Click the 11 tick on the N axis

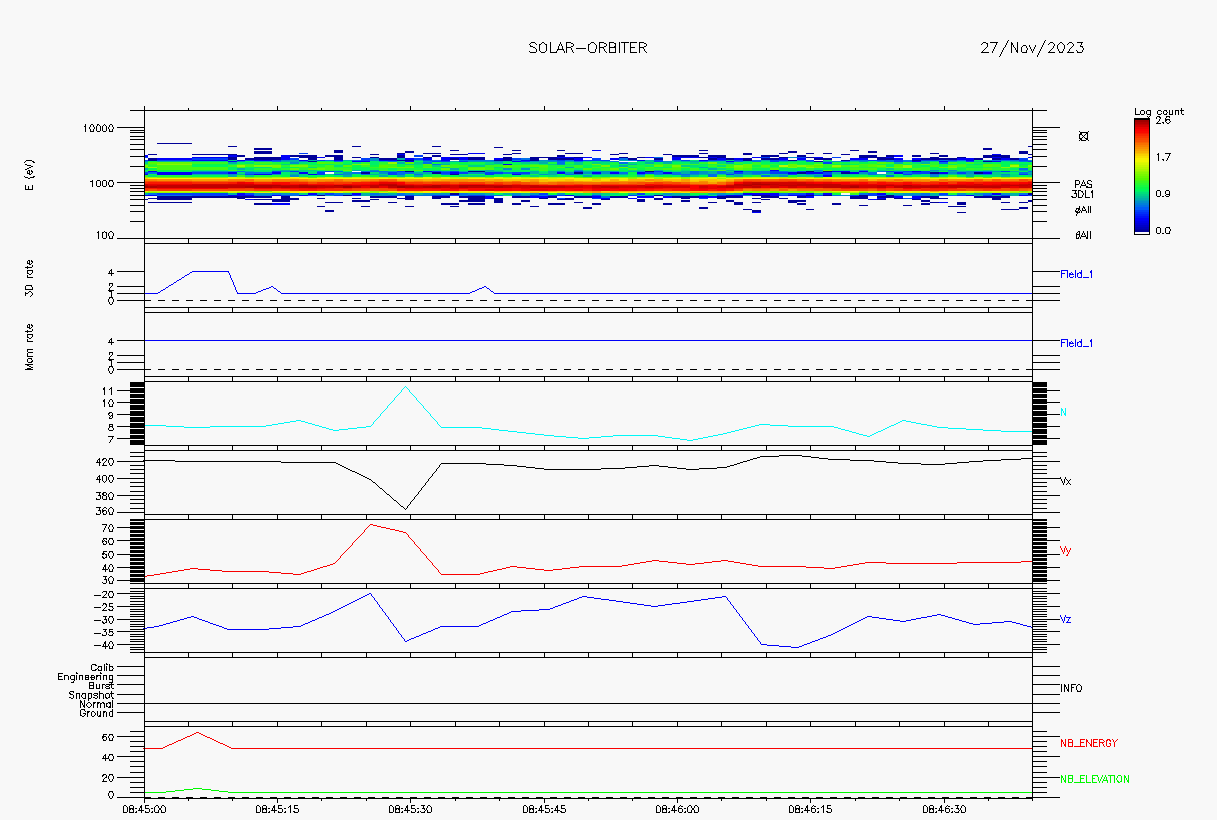(109, 390)
